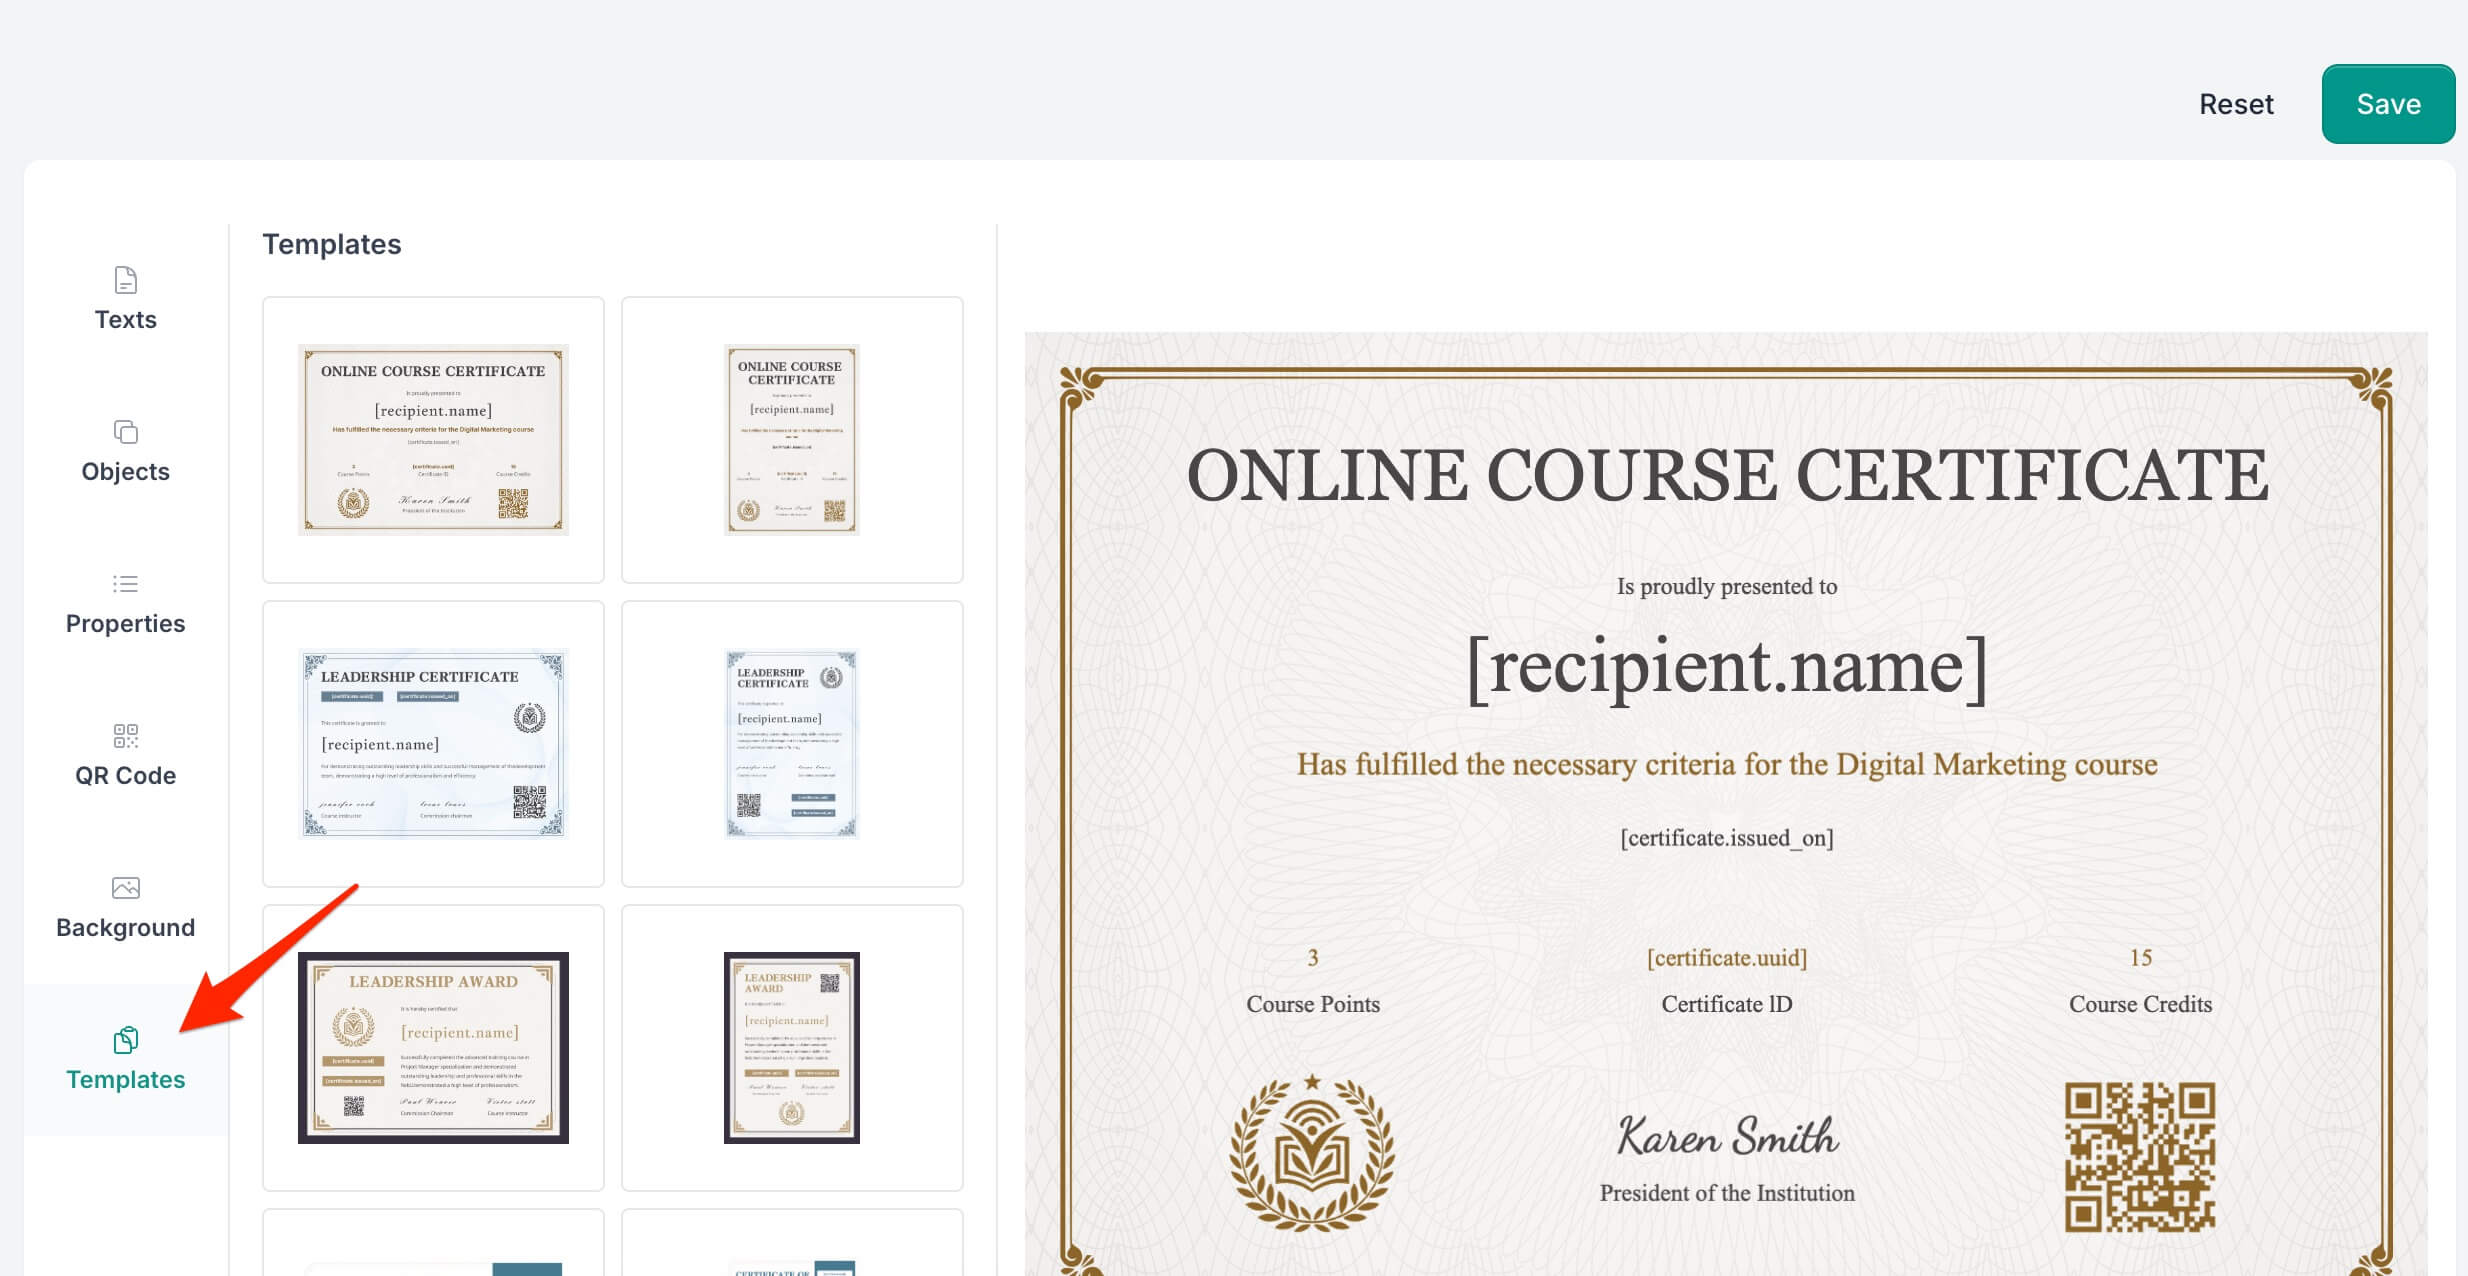Pick landscape Leadership Certificate template

click(433, 744)
